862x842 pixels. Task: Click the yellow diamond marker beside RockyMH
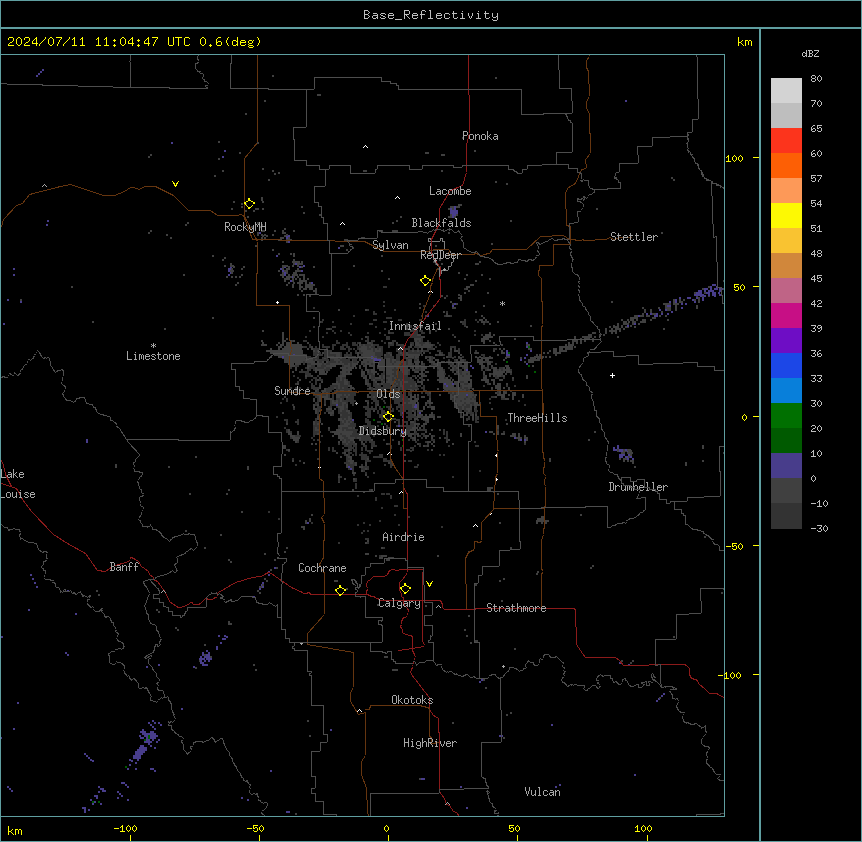coord(249,204)
